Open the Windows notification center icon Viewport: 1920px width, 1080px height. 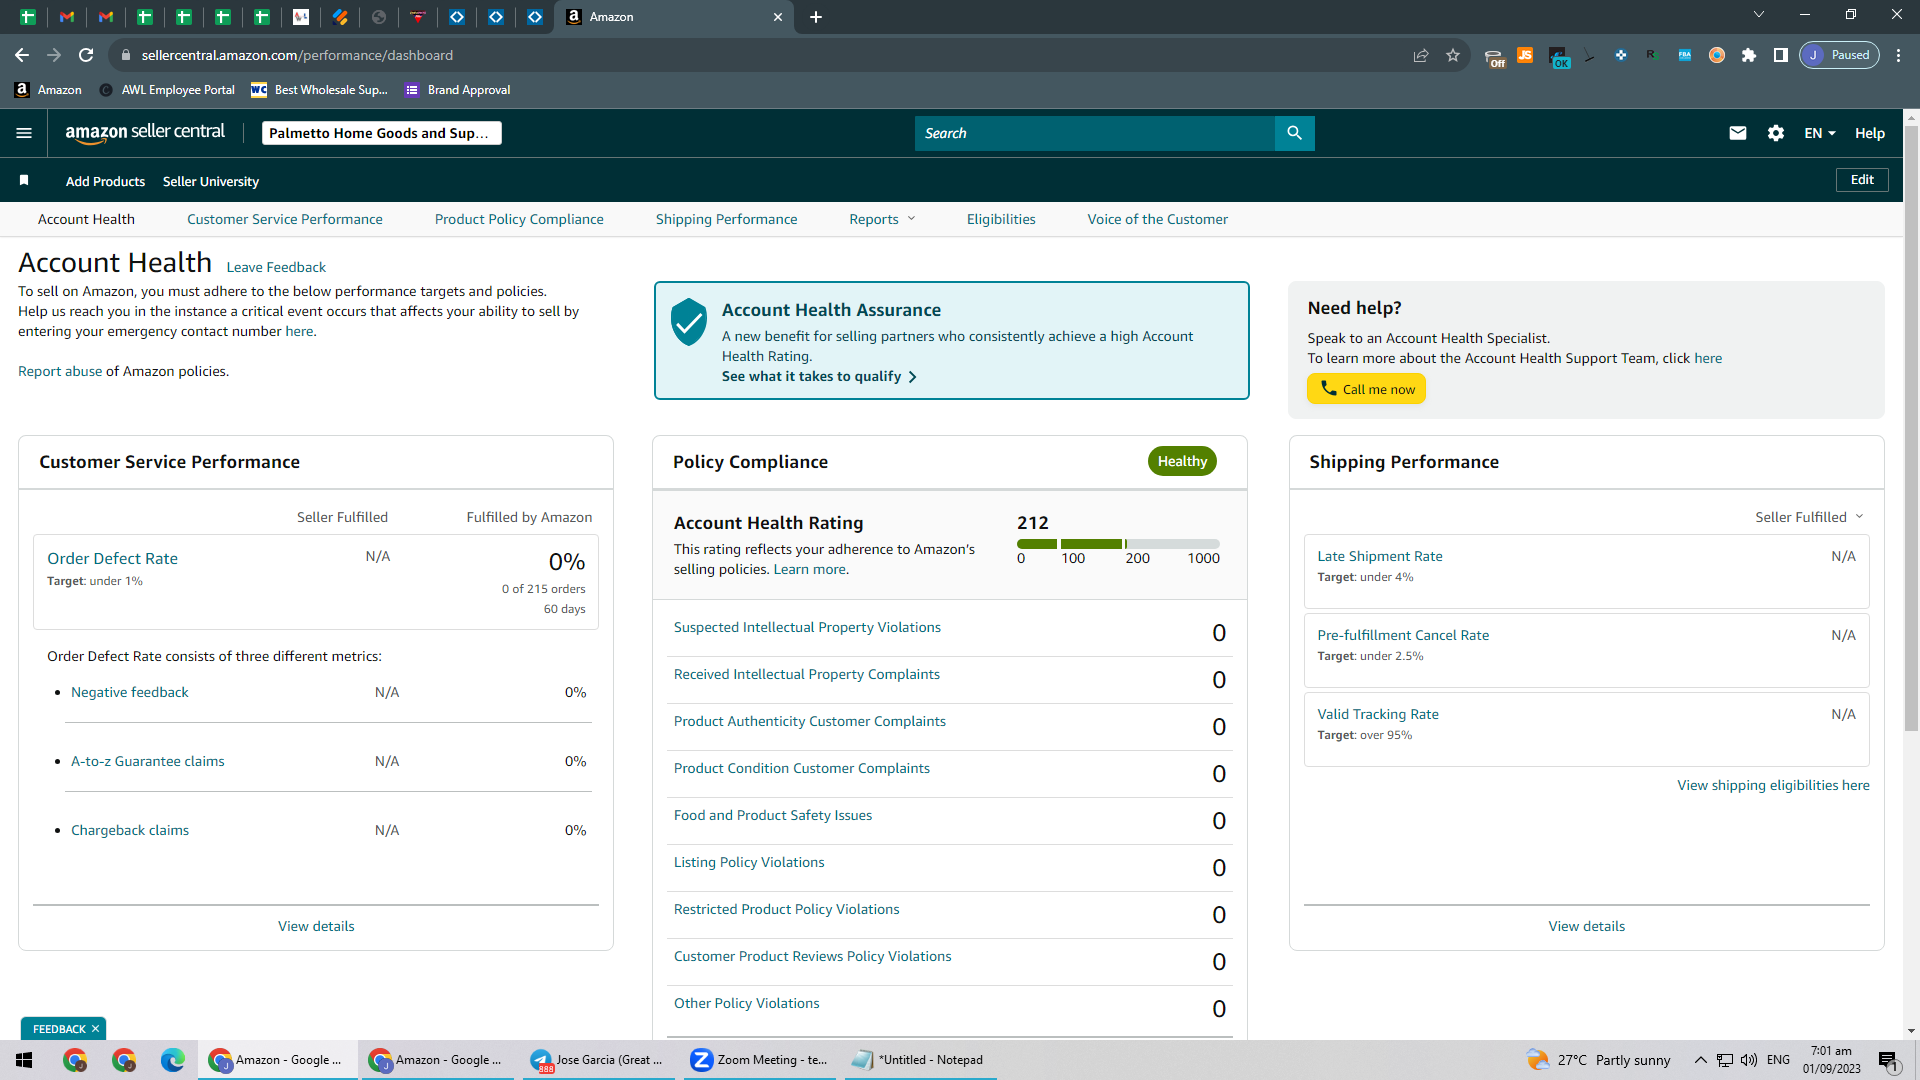coord(1889,1060)
